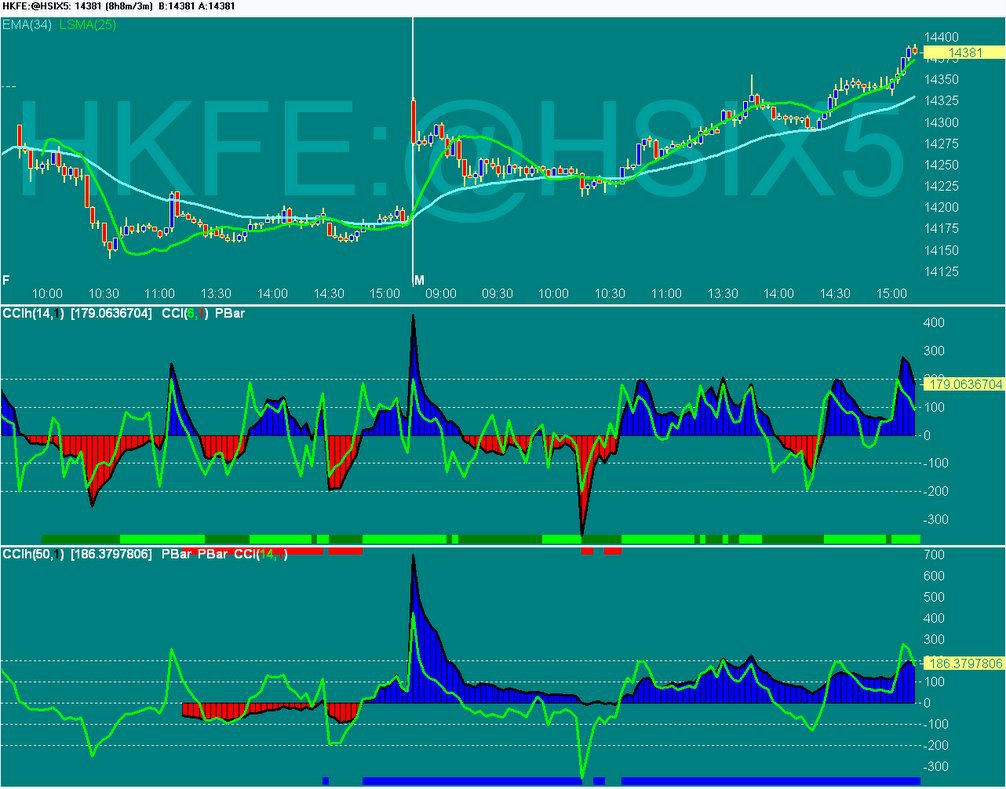Select the yellow 186.3797806 value tag
Image resolution: width=1006 pixels, height=789 pixels.
[964, 663]
